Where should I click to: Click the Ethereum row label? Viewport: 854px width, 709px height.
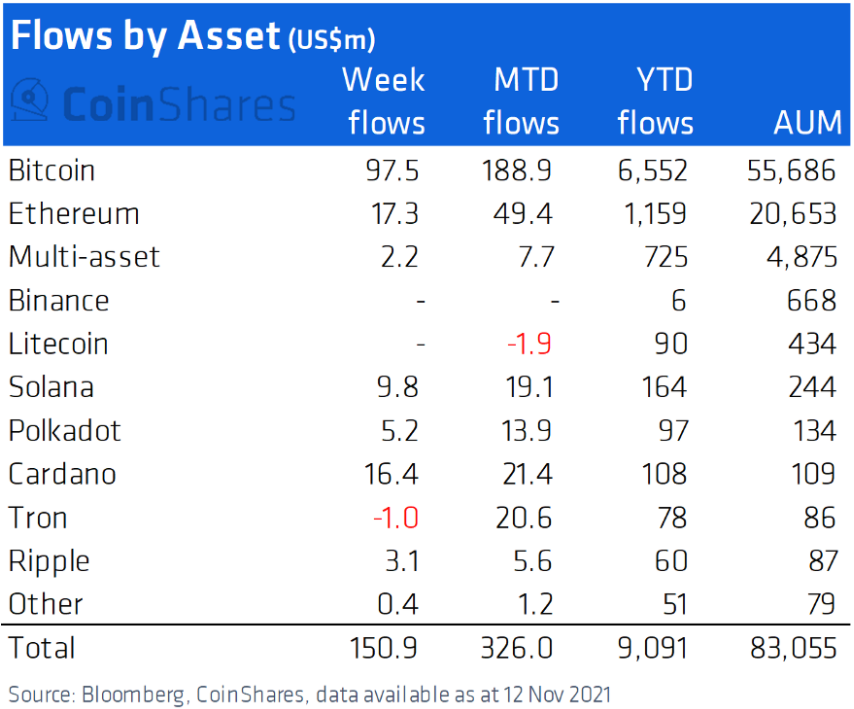tap(74, 213)
